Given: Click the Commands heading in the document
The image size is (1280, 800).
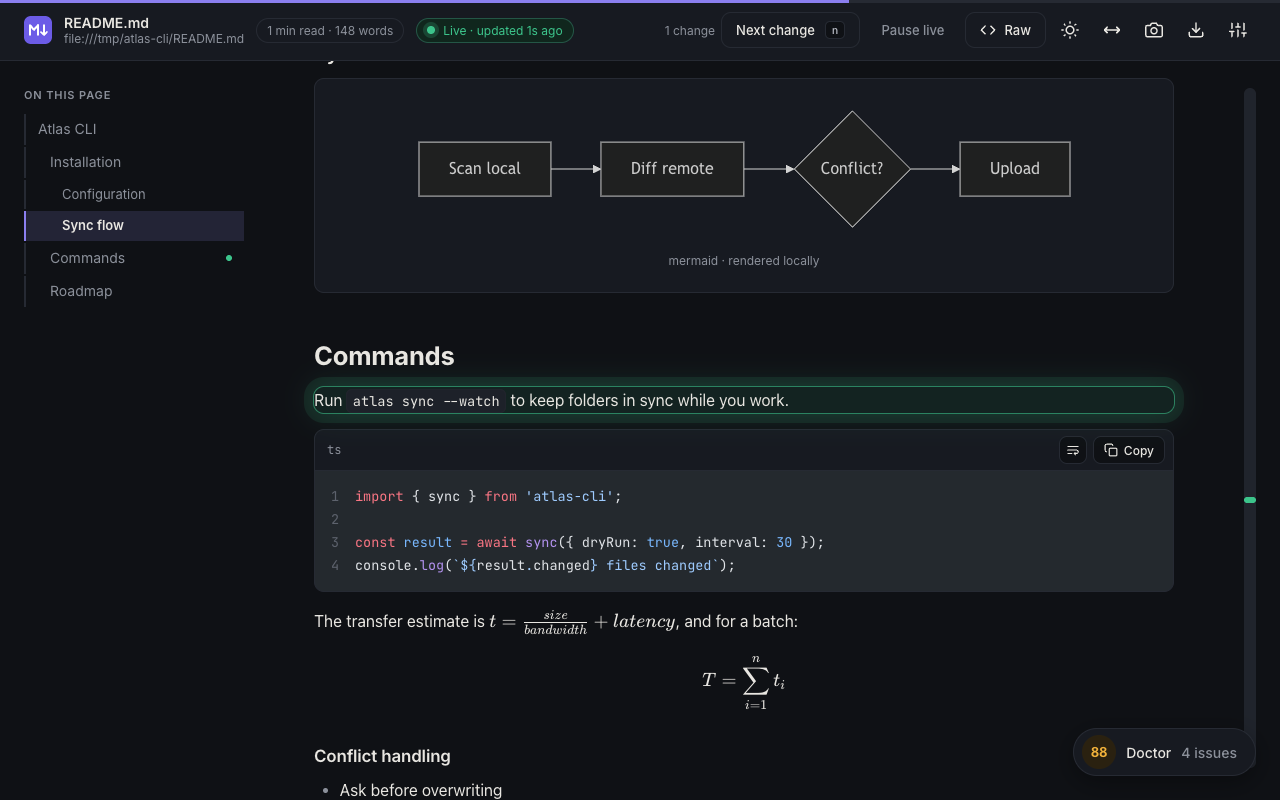Looking at the screenshot, I should [x=384, y=356].
